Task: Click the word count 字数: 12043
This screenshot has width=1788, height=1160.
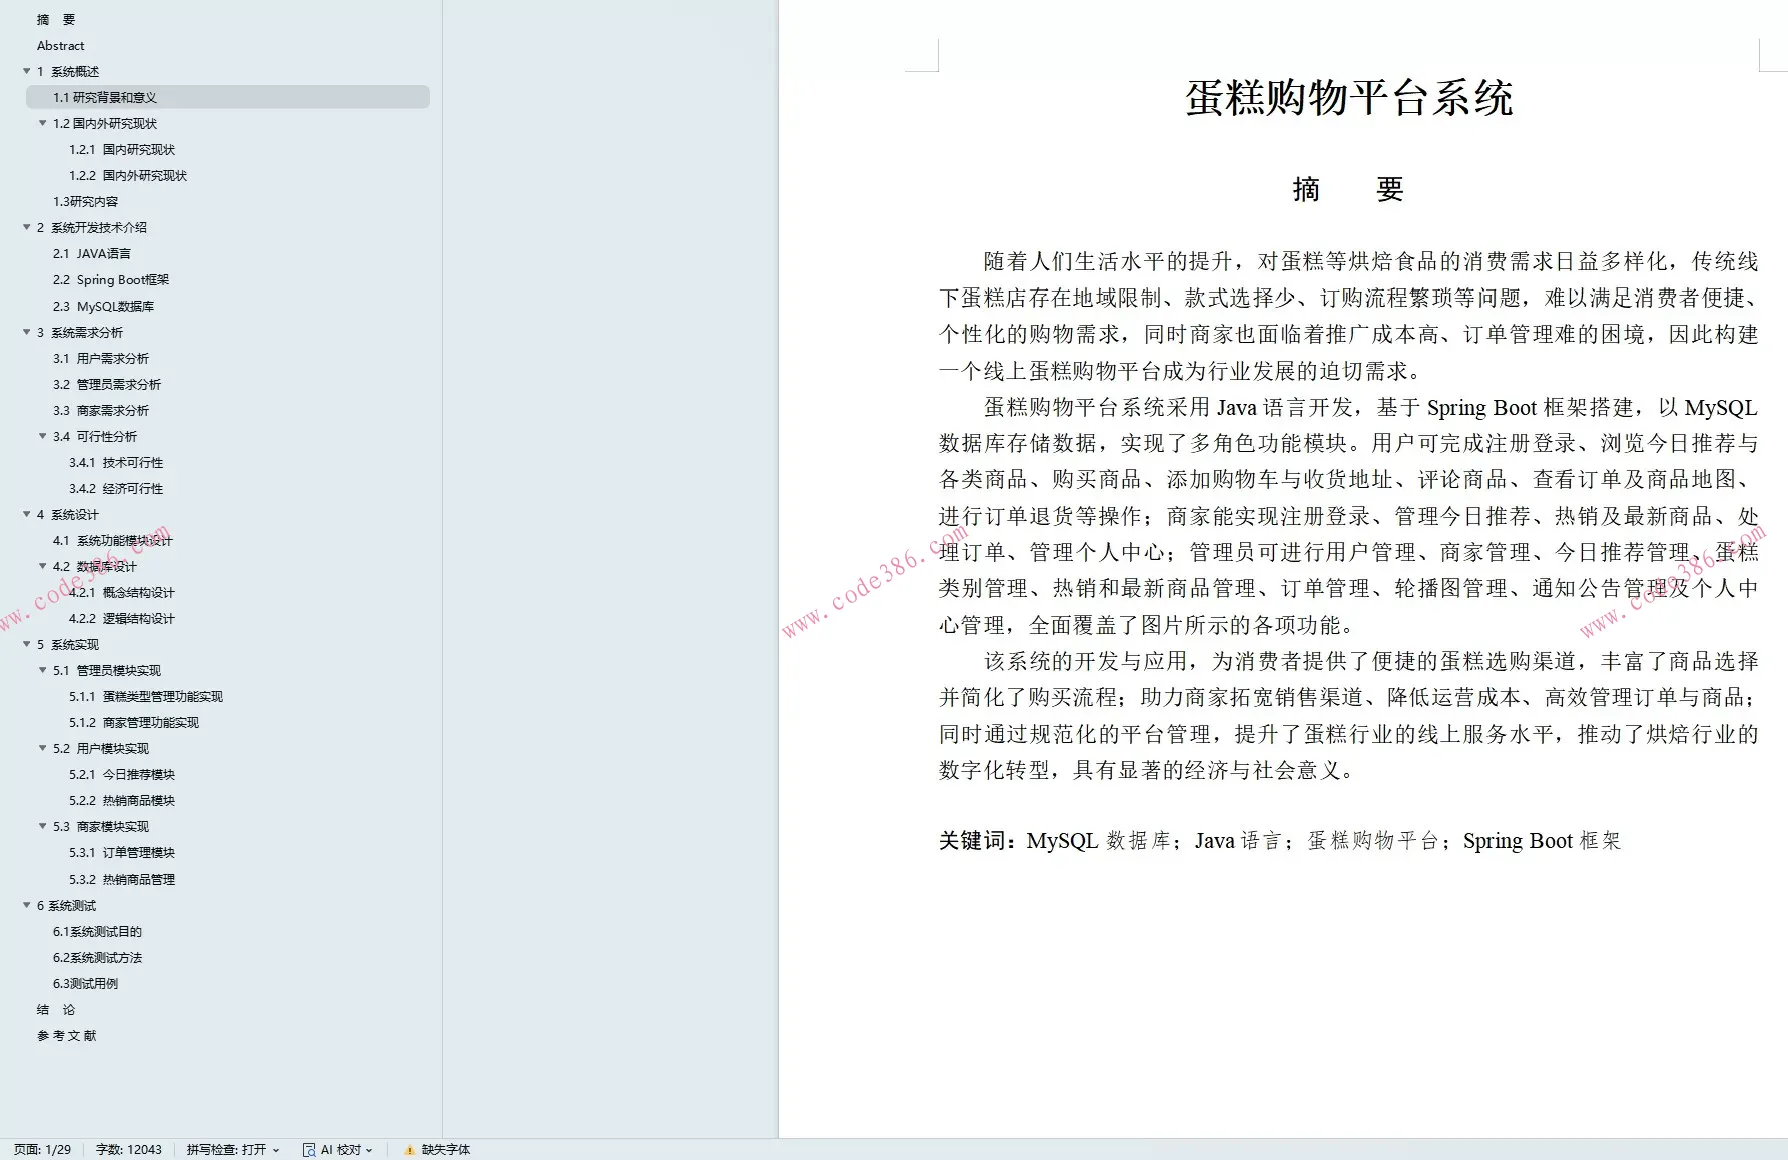Action: coord(127,1149)
